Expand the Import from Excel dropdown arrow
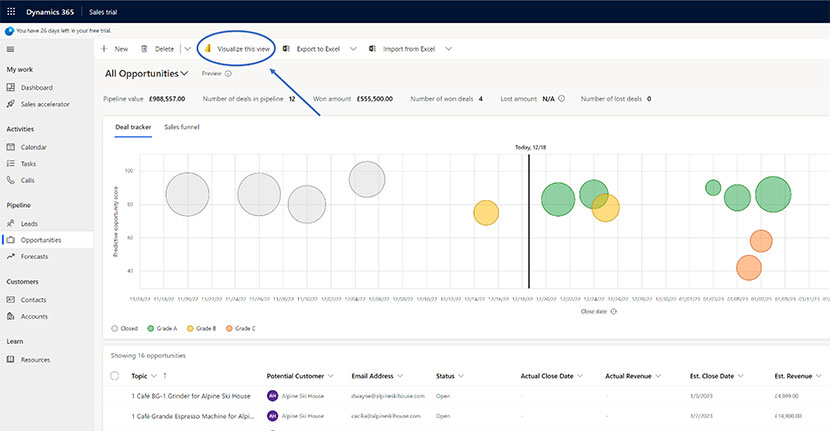This screenshot has height=431, width=830. pyautogui.click(x=448, y=49)
